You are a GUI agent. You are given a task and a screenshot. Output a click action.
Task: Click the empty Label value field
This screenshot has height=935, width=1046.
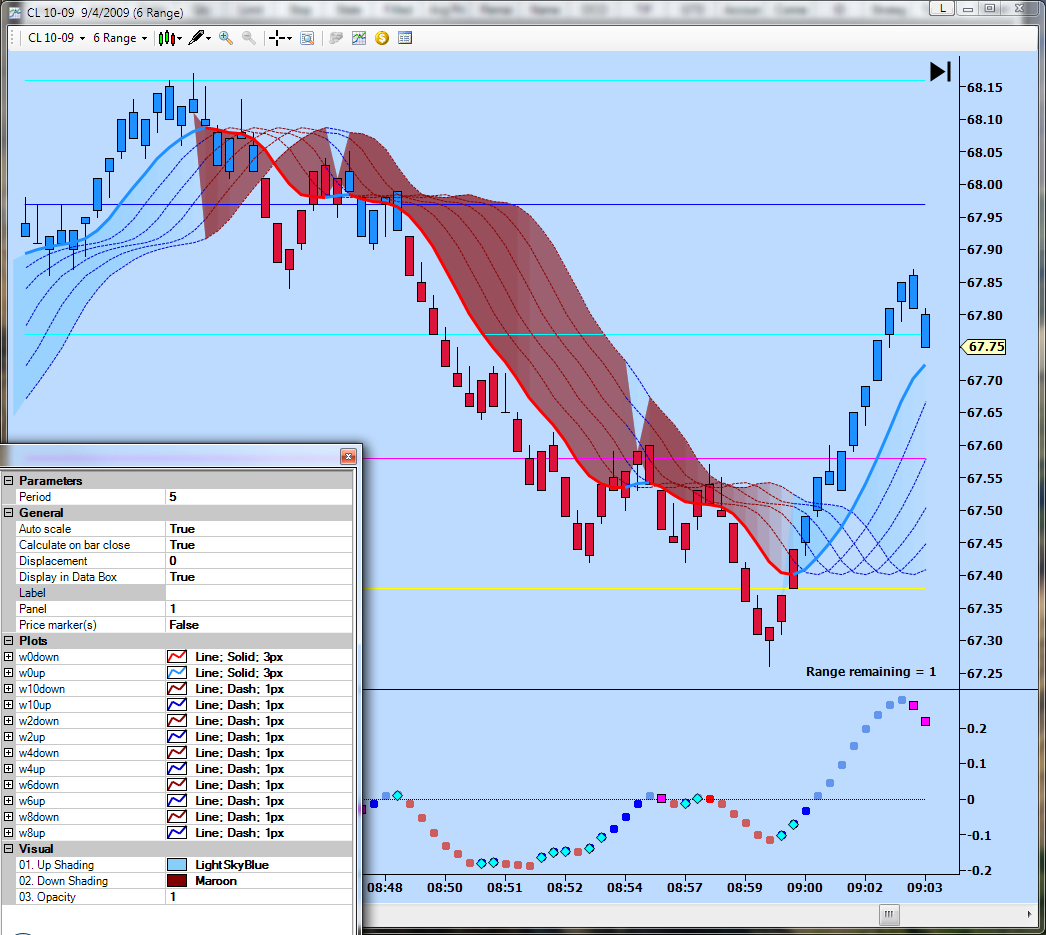point(259,593)
